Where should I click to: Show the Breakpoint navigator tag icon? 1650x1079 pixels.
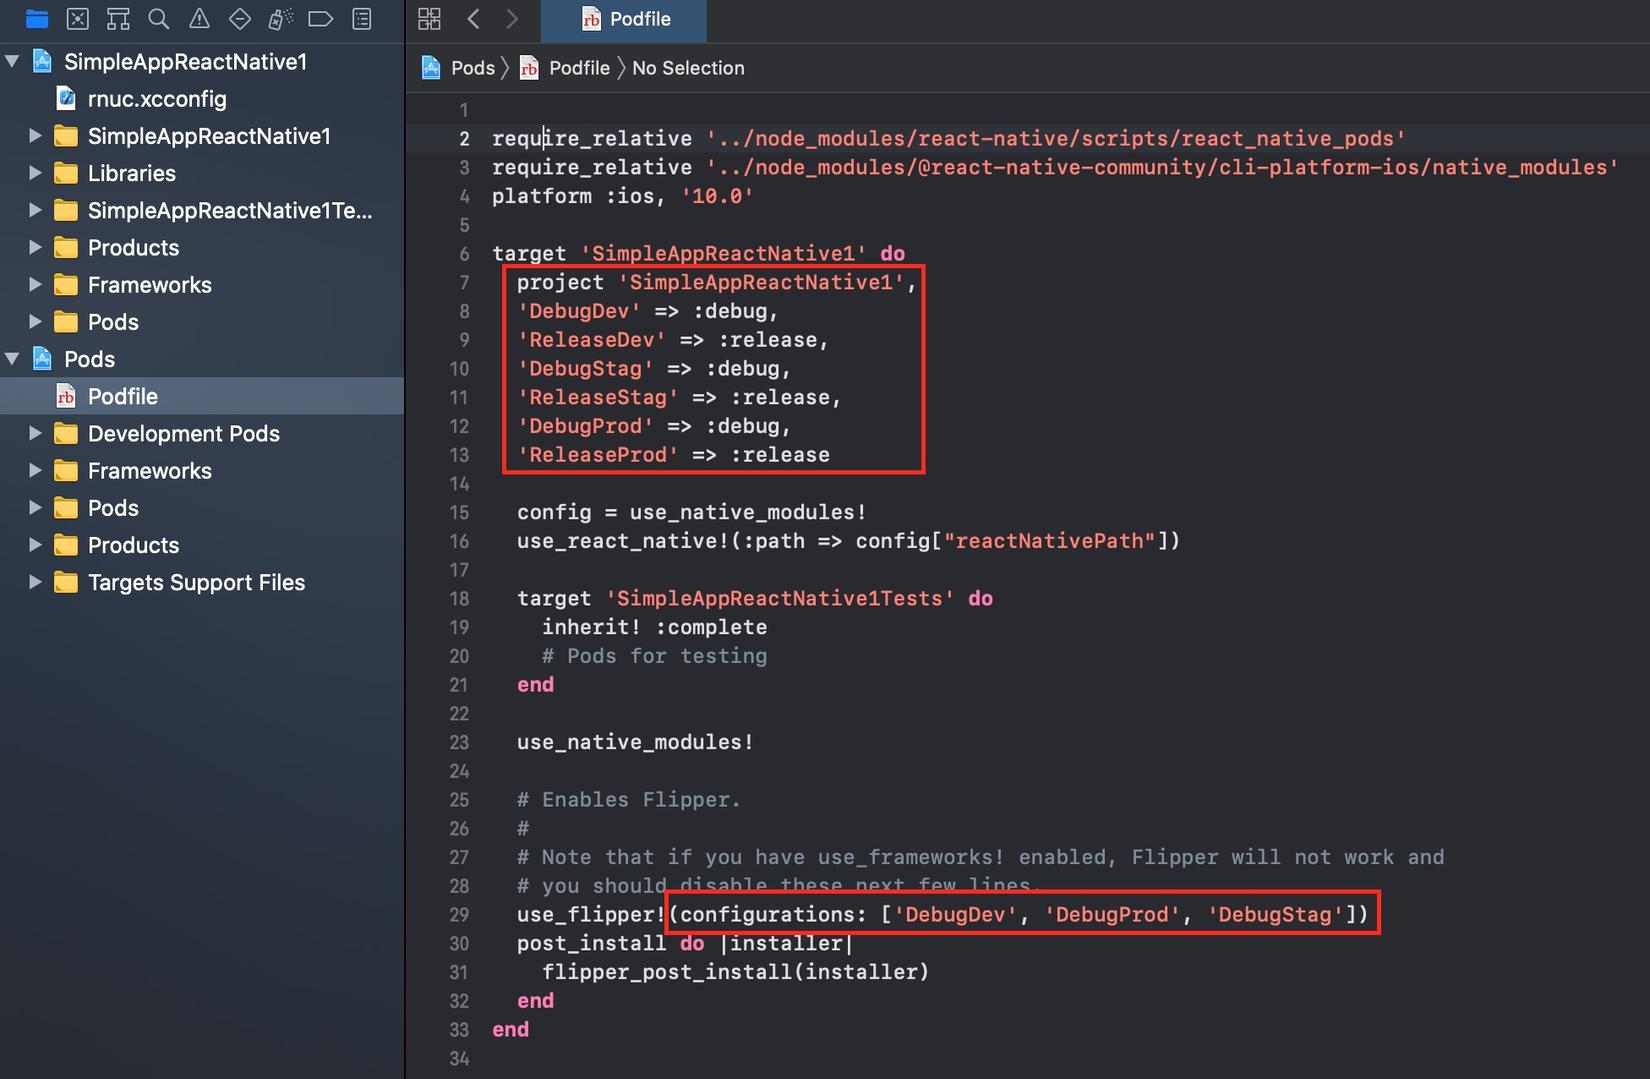point(321,18)
